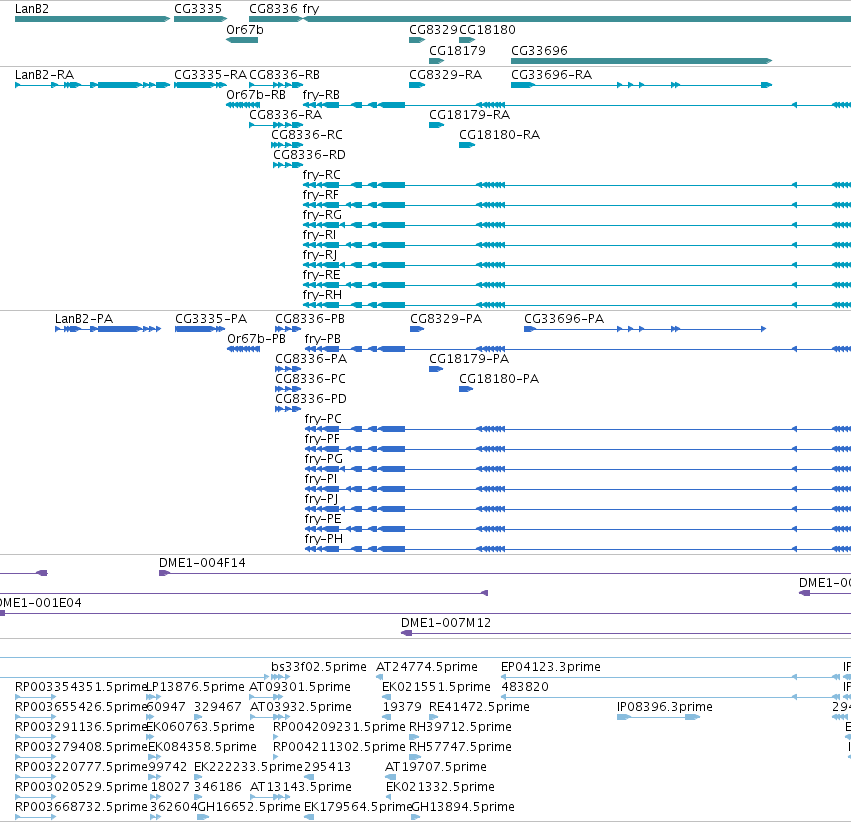Click the CG8329-PA protein label
The width and height of the screenshot is (851, 822).
[446, 319]
